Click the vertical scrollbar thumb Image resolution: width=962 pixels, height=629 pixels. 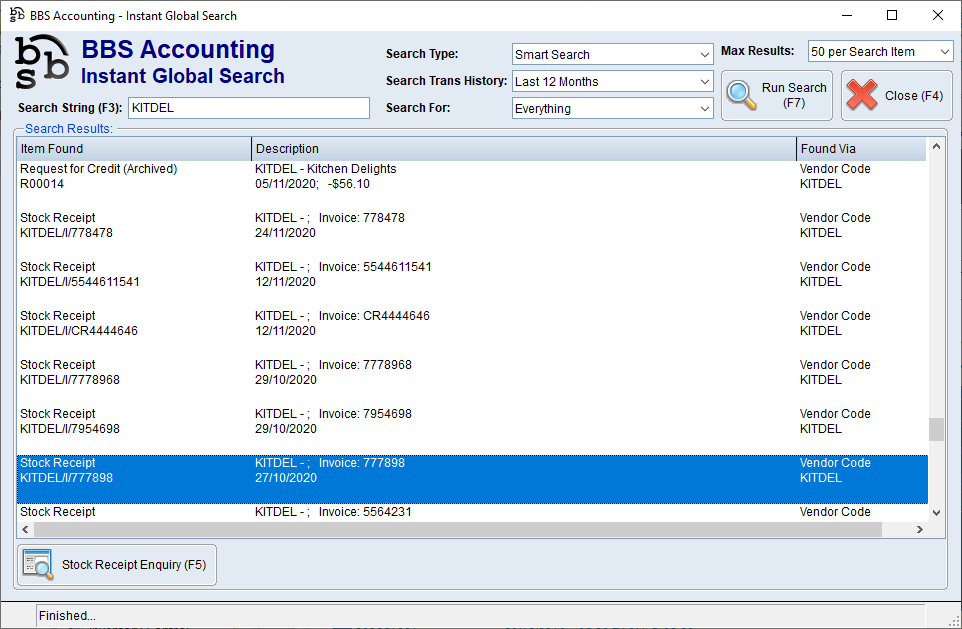(936, 430)
